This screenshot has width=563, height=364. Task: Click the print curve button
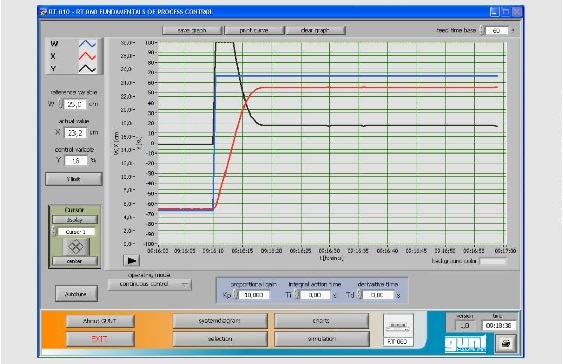254,30
